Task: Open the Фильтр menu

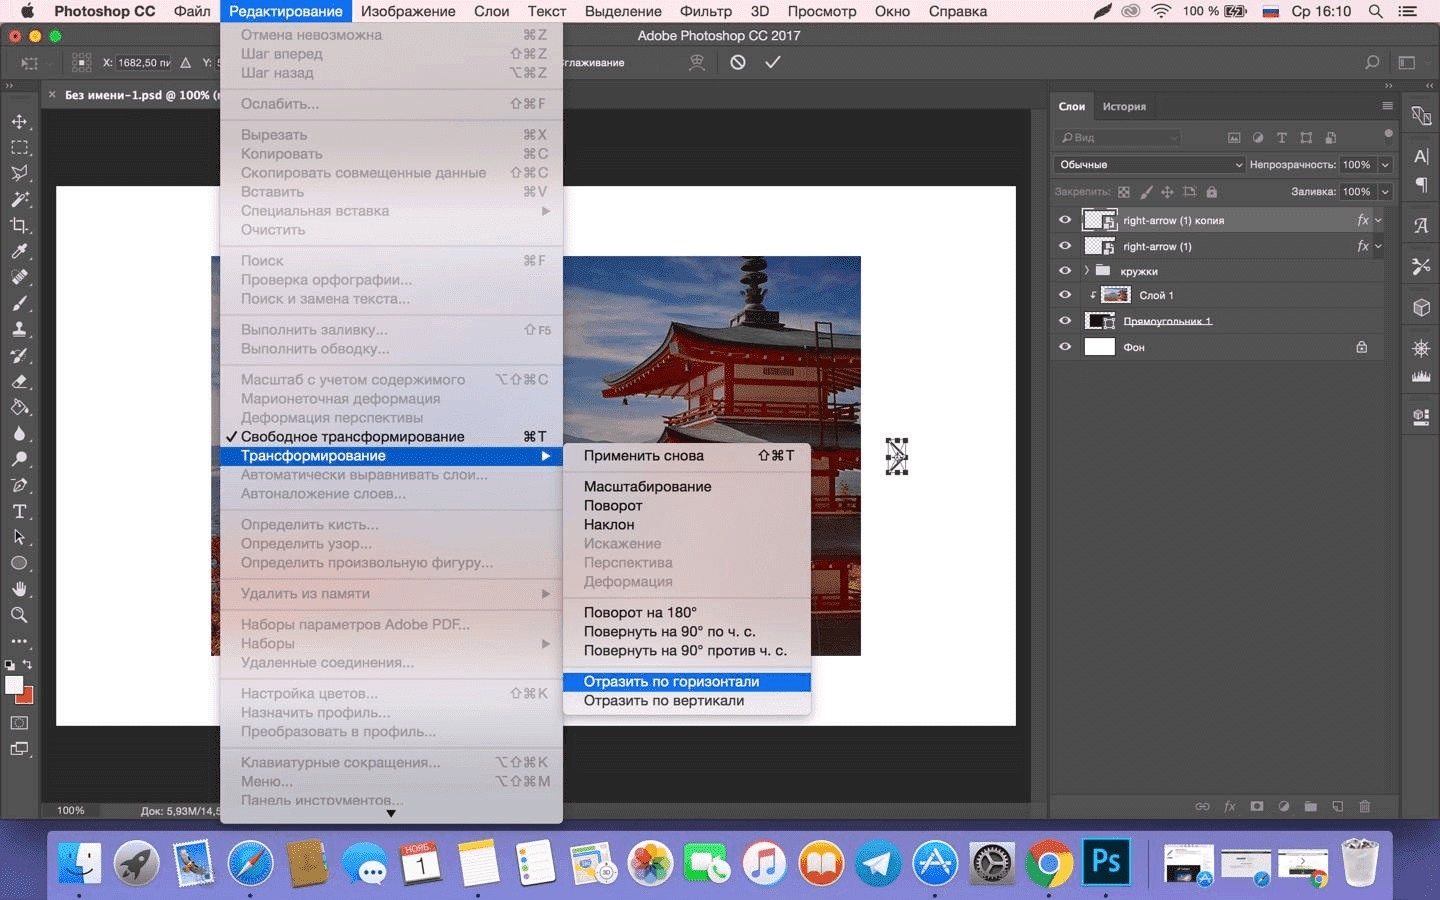Action: tap(706, 11)
